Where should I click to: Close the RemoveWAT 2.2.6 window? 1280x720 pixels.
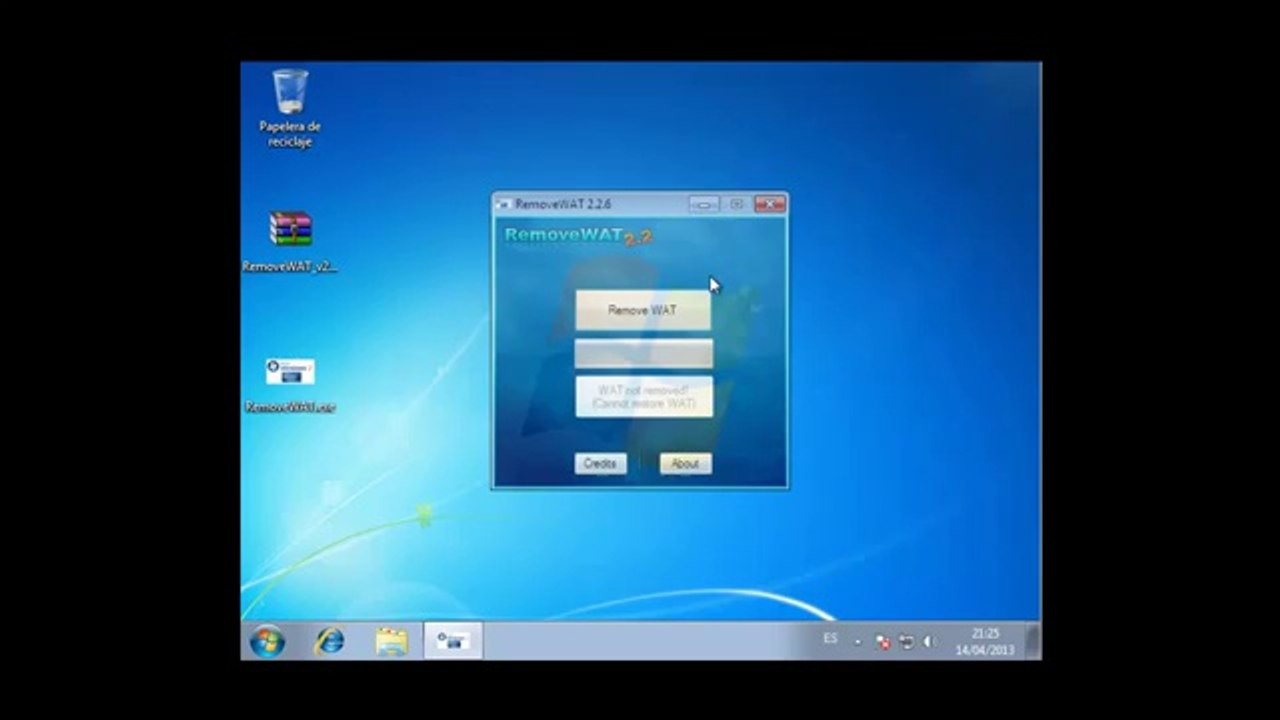coord(770,204)
